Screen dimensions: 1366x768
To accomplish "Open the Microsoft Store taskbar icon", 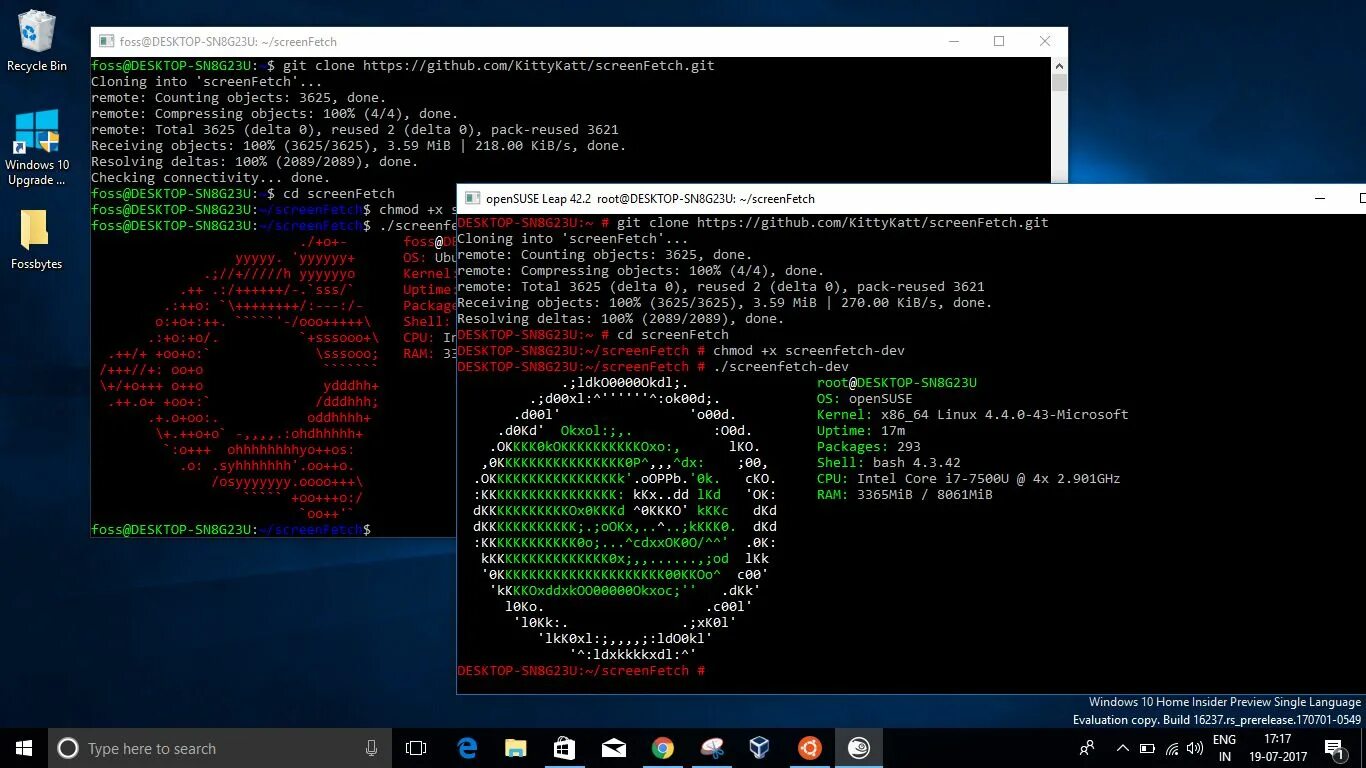I will [x=565, y=748].
